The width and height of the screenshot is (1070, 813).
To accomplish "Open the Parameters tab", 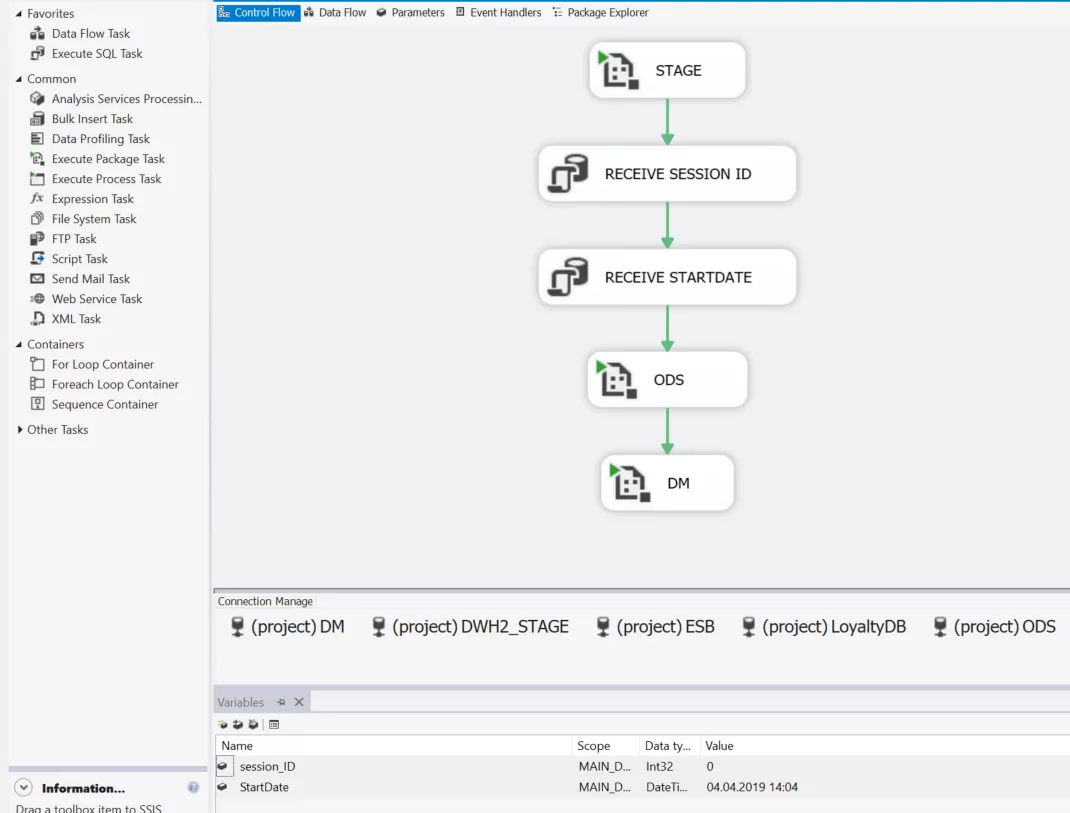I will pyautogui.click(x=410, y=12).
